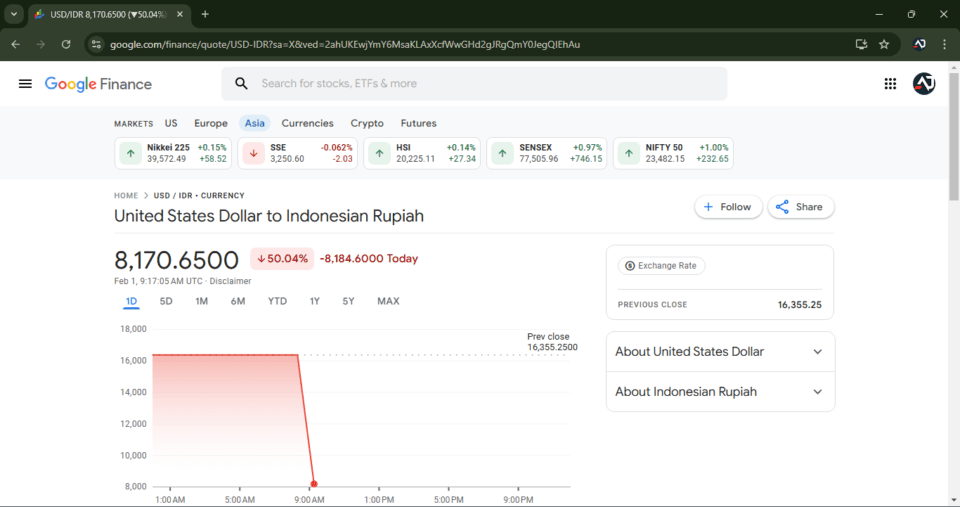Click the install app icon in address bar
This screenshot has height=507, width=960.
click(861, 44)
